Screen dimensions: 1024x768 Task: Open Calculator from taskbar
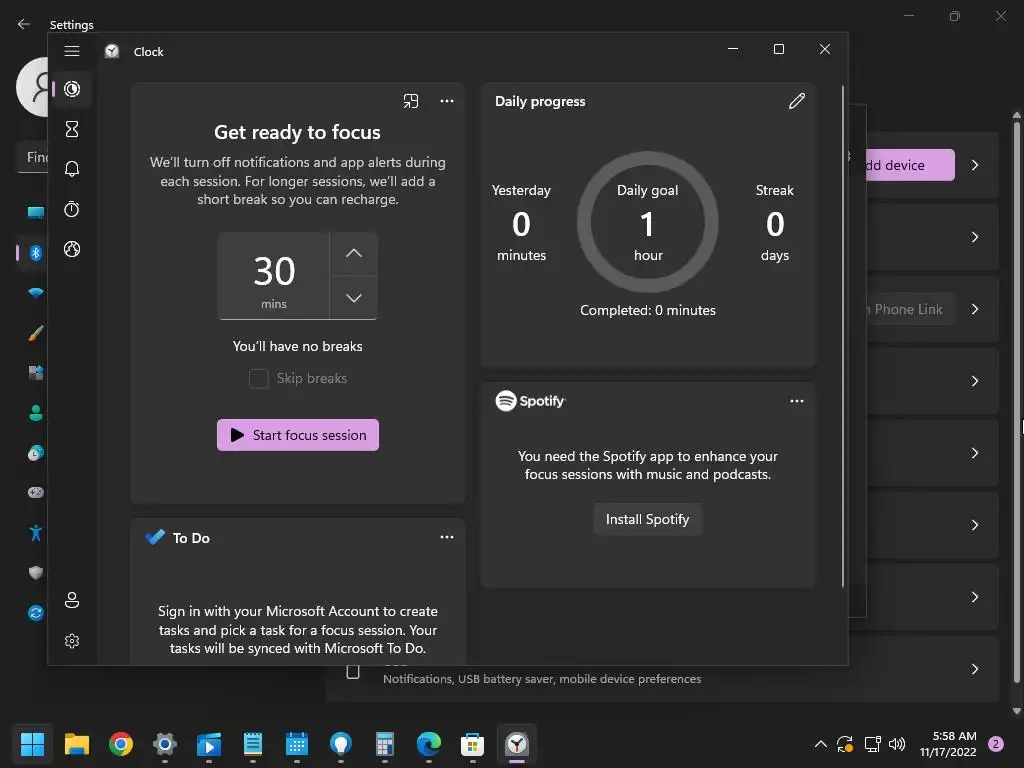pos(385,744)
